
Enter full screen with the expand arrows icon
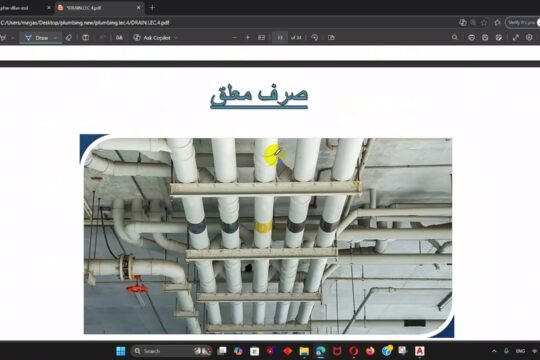click(x=516, y=38)
